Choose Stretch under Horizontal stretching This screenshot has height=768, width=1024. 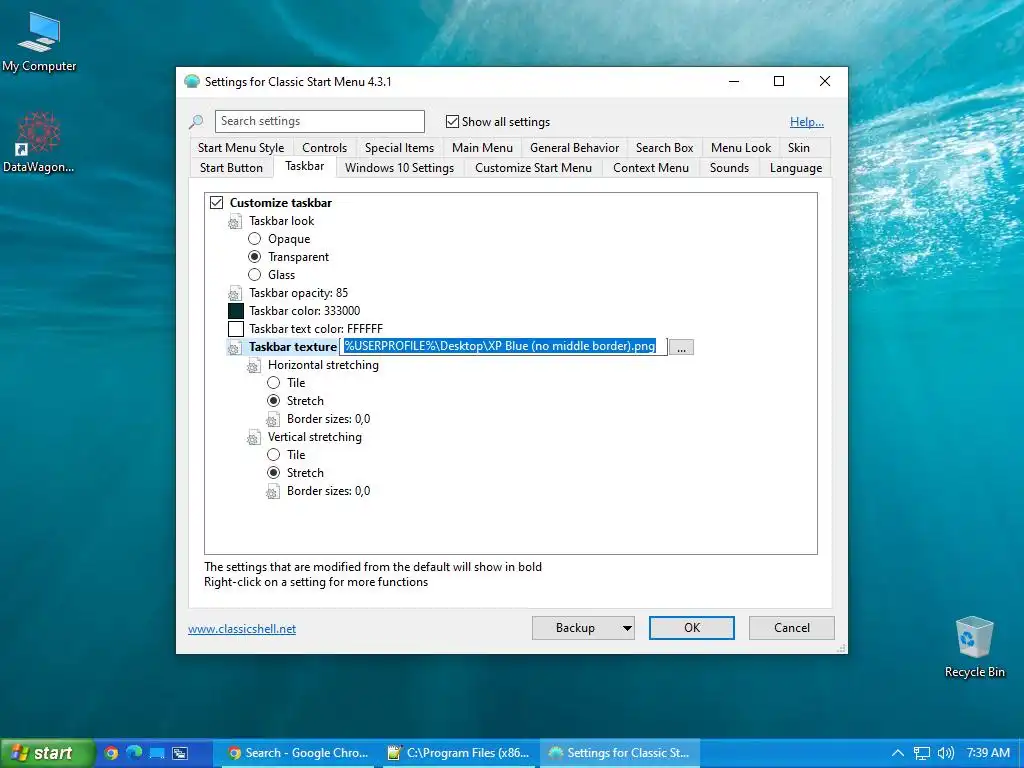(274, 401)
